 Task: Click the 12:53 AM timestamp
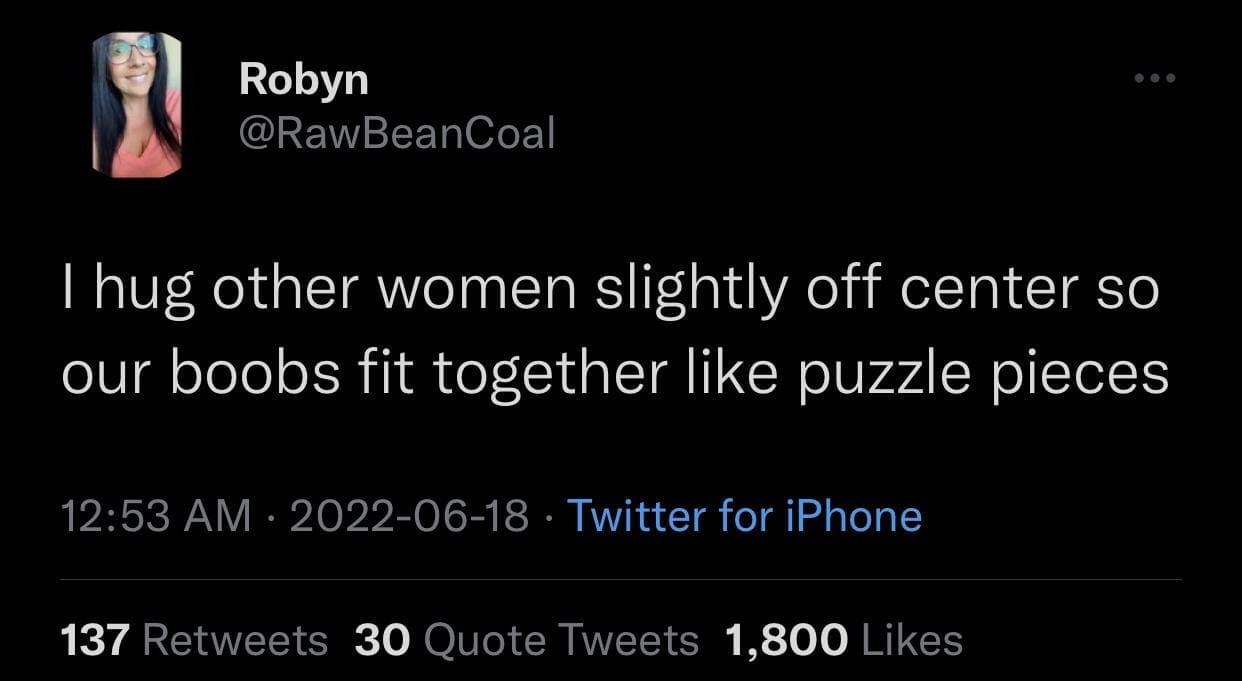[x=156, y=516]
